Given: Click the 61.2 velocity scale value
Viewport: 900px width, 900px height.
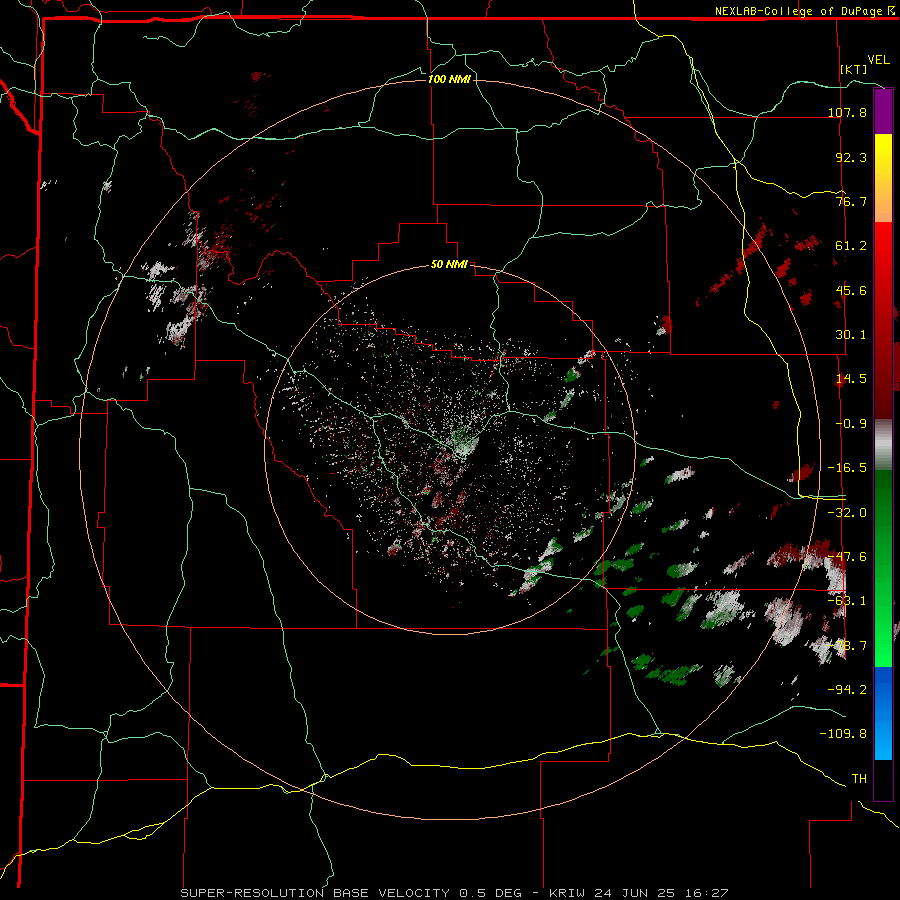Looking at the screenshot, I should pos(851,246).
